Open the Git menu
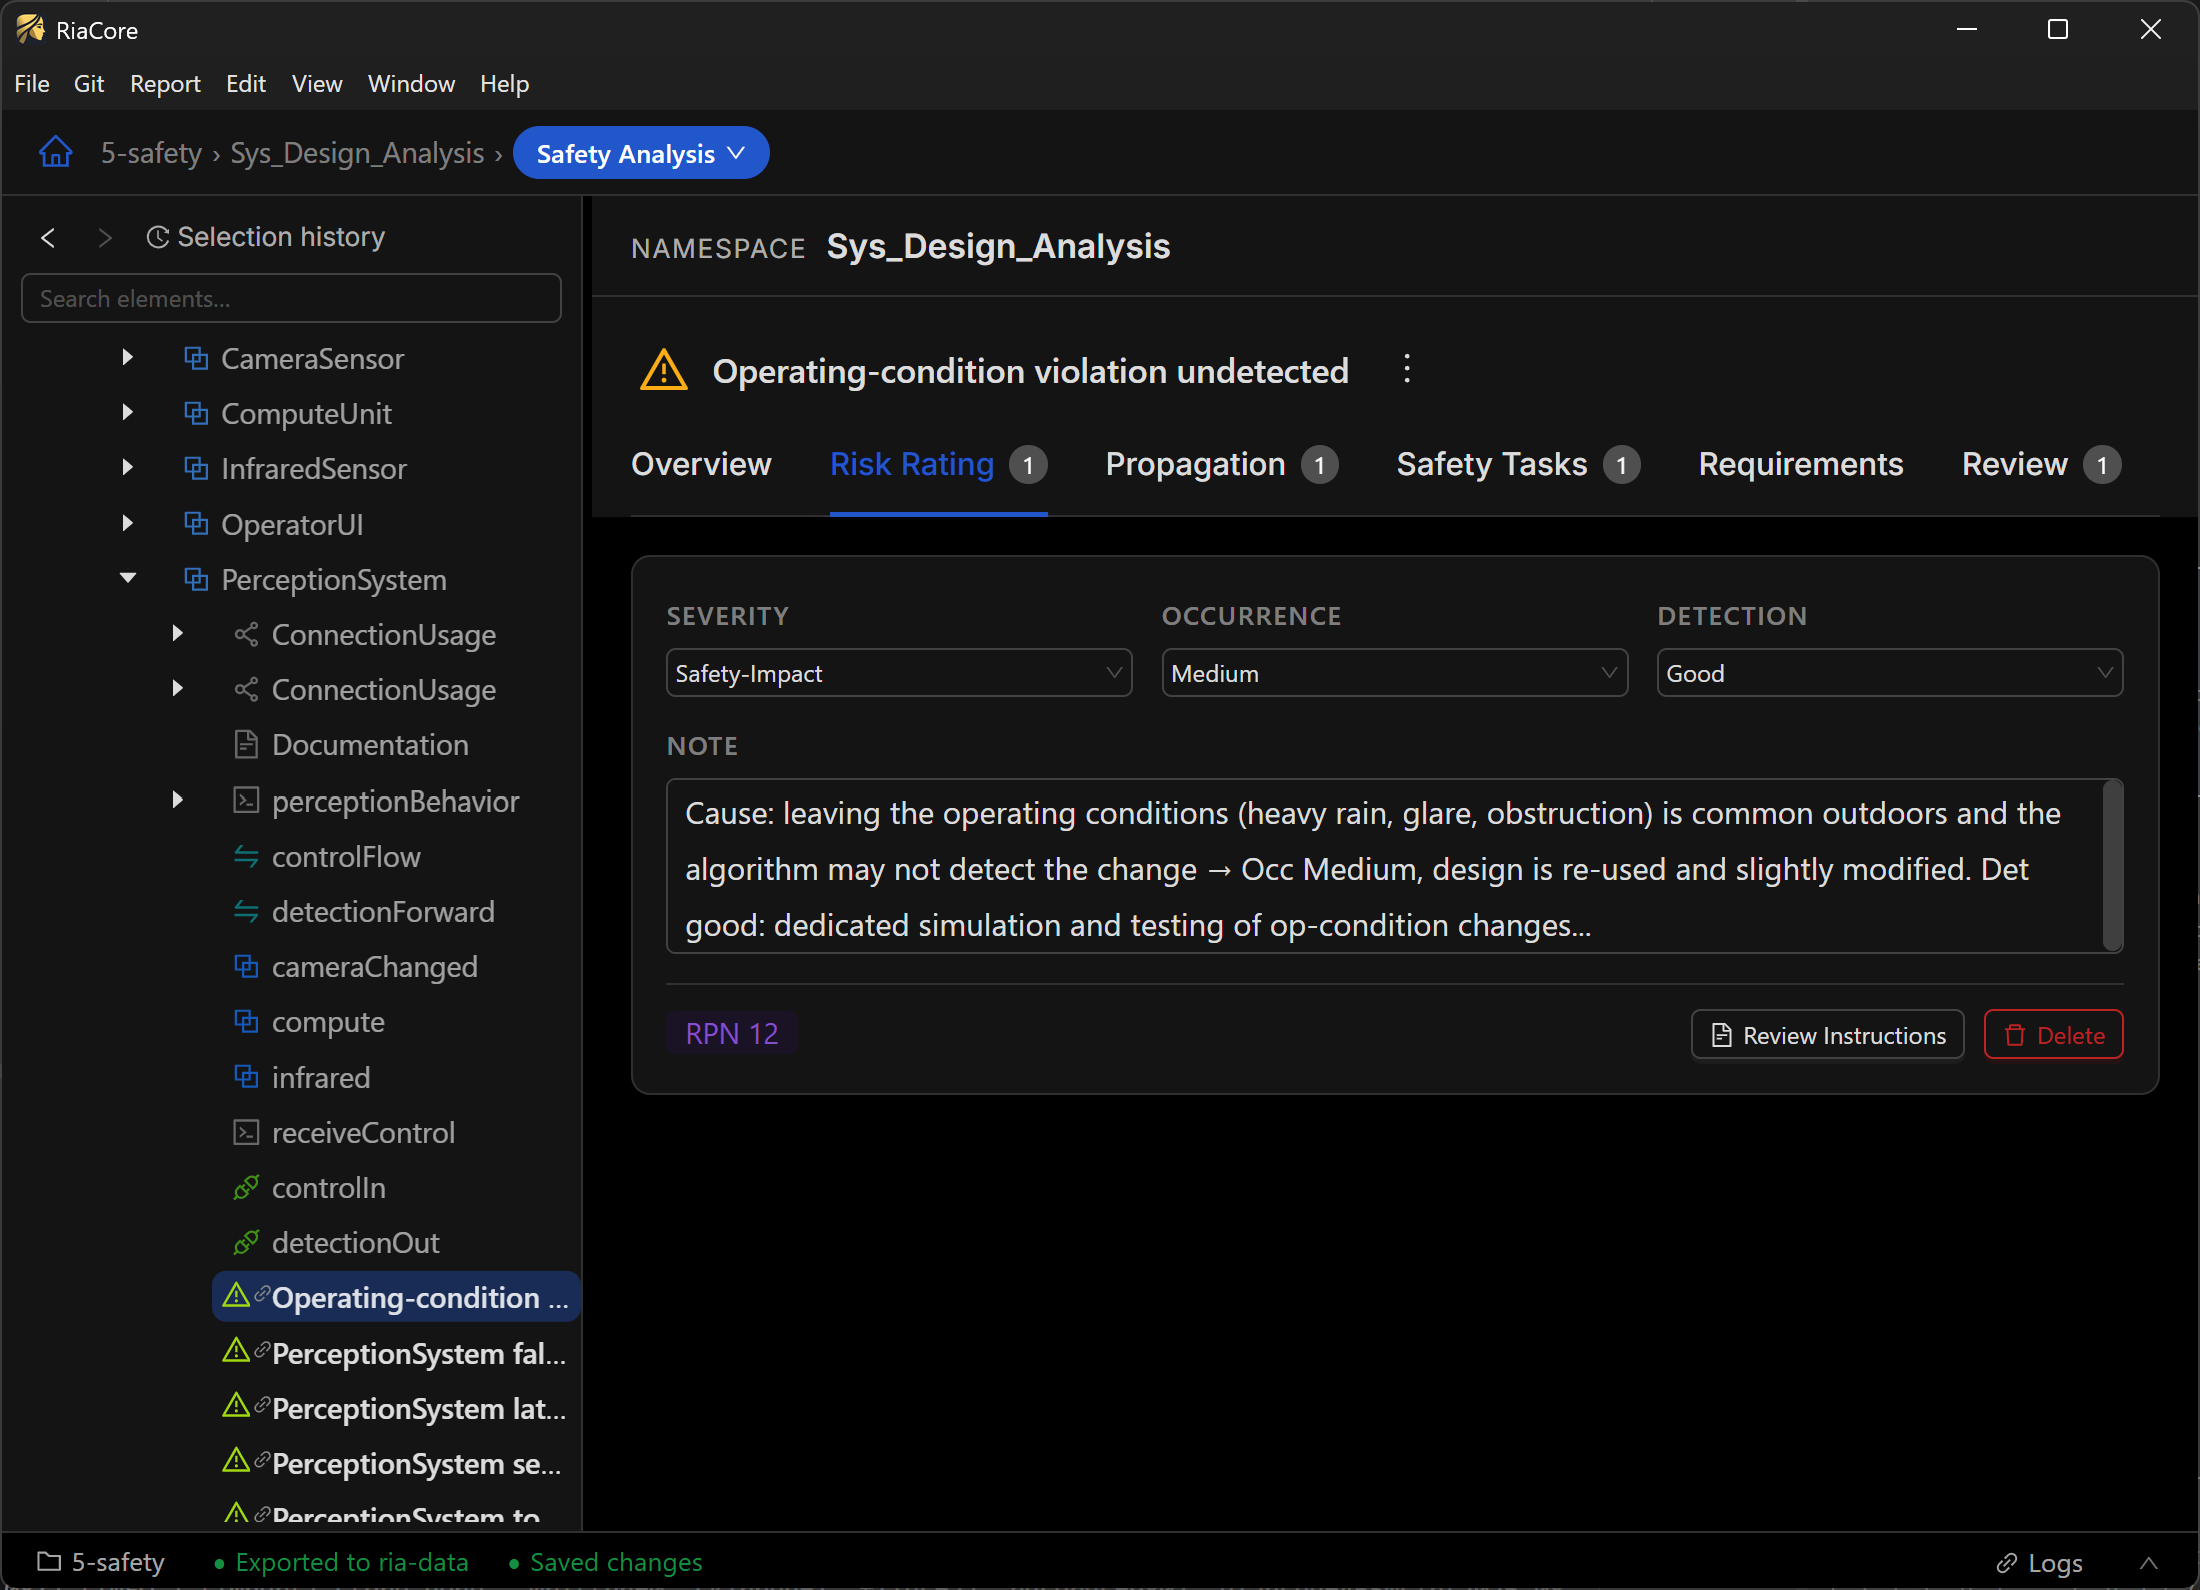This screenshot has width=2200, height=1590. 89,84
